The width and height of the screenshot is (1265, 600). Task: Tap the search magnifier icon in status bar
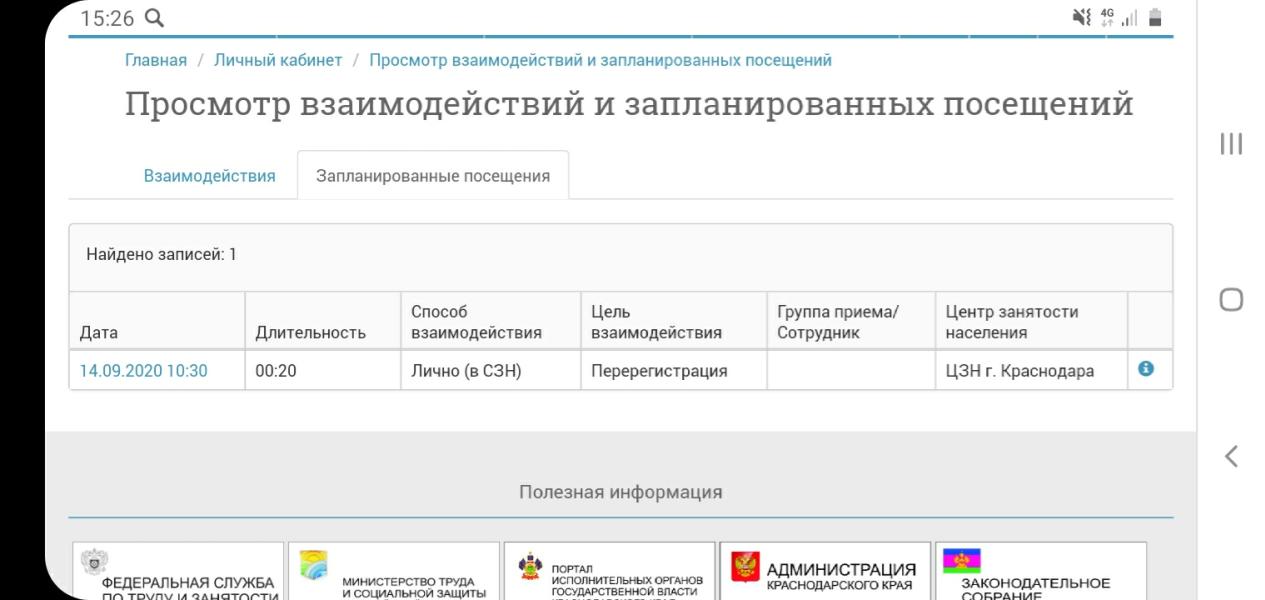tap(154, 18)
